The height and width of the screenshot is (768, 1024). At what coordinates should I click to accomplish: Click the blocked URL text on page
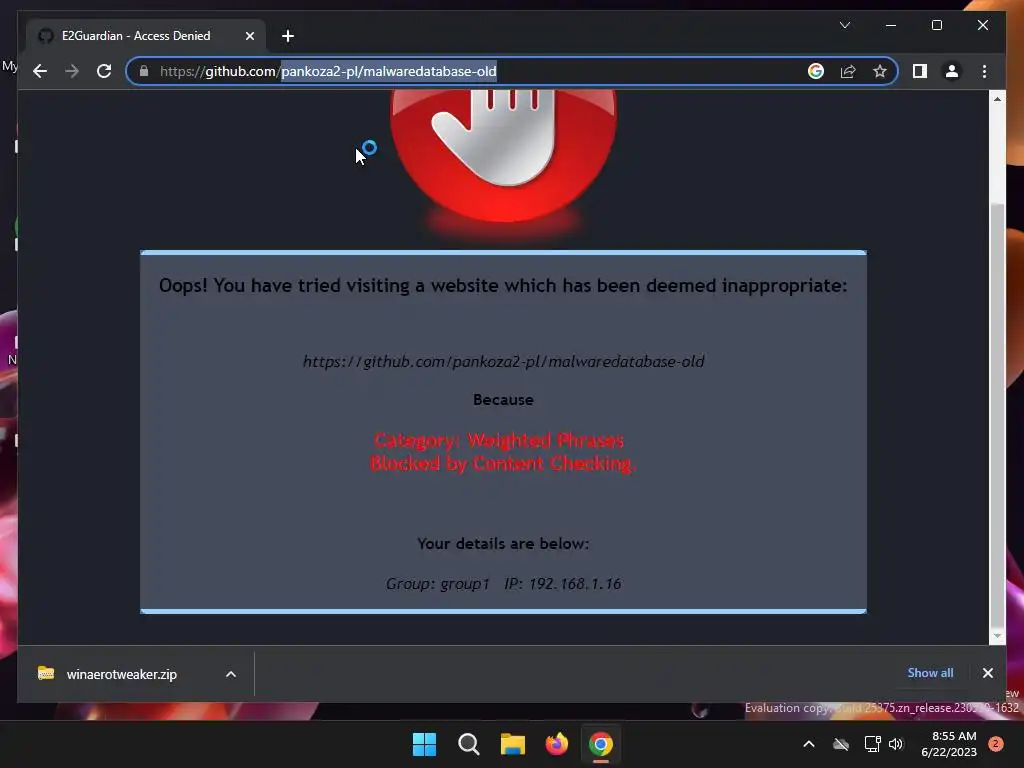tap(504, 361)
